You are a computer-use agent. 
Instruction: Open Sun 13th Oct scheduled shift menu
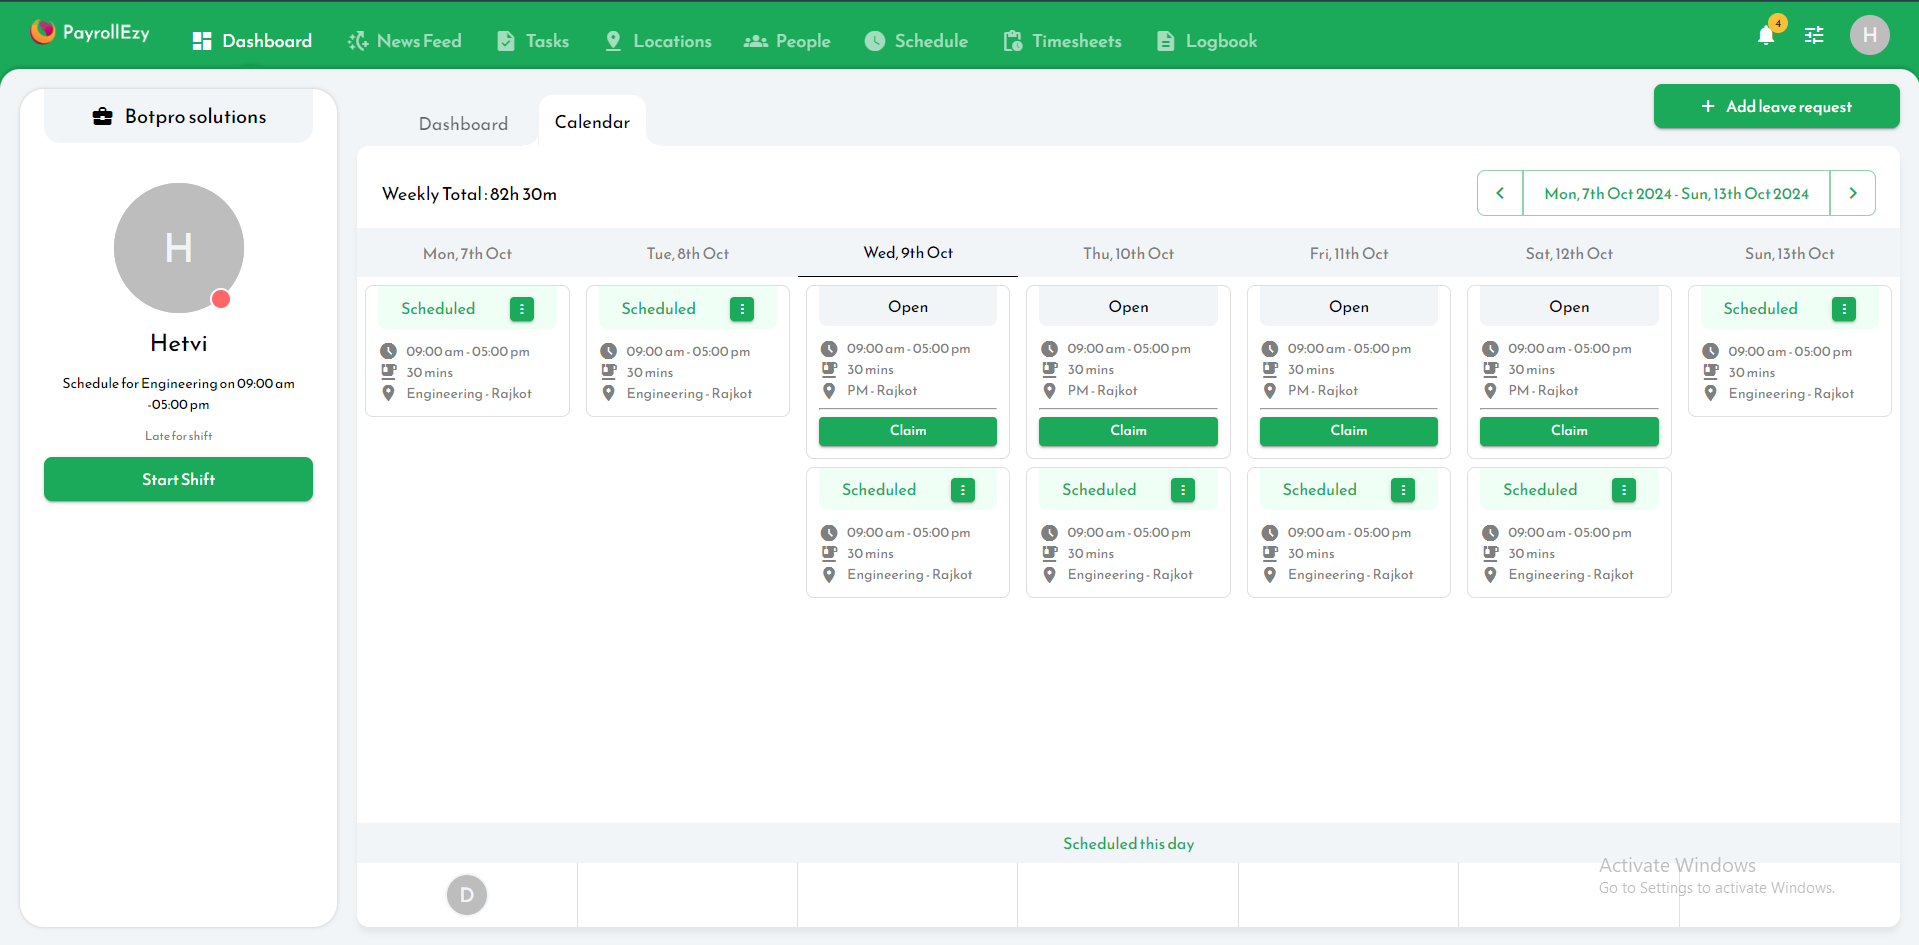coord(1844,309)
